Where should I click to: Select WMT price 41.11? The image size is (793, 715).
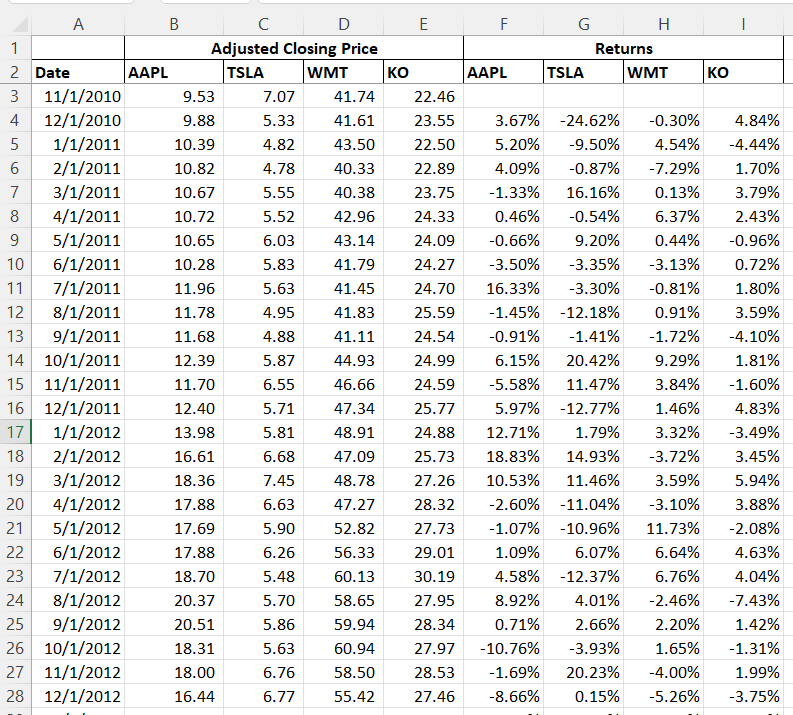pos(343,336)
